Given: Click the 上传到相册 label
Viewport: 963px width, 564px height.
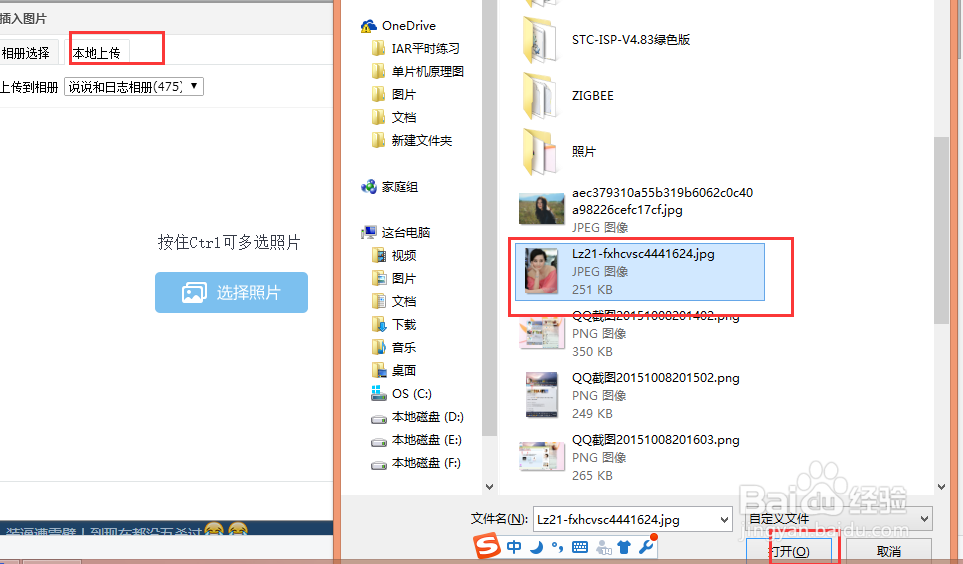Looking at the screenshot, I should 29,87.
